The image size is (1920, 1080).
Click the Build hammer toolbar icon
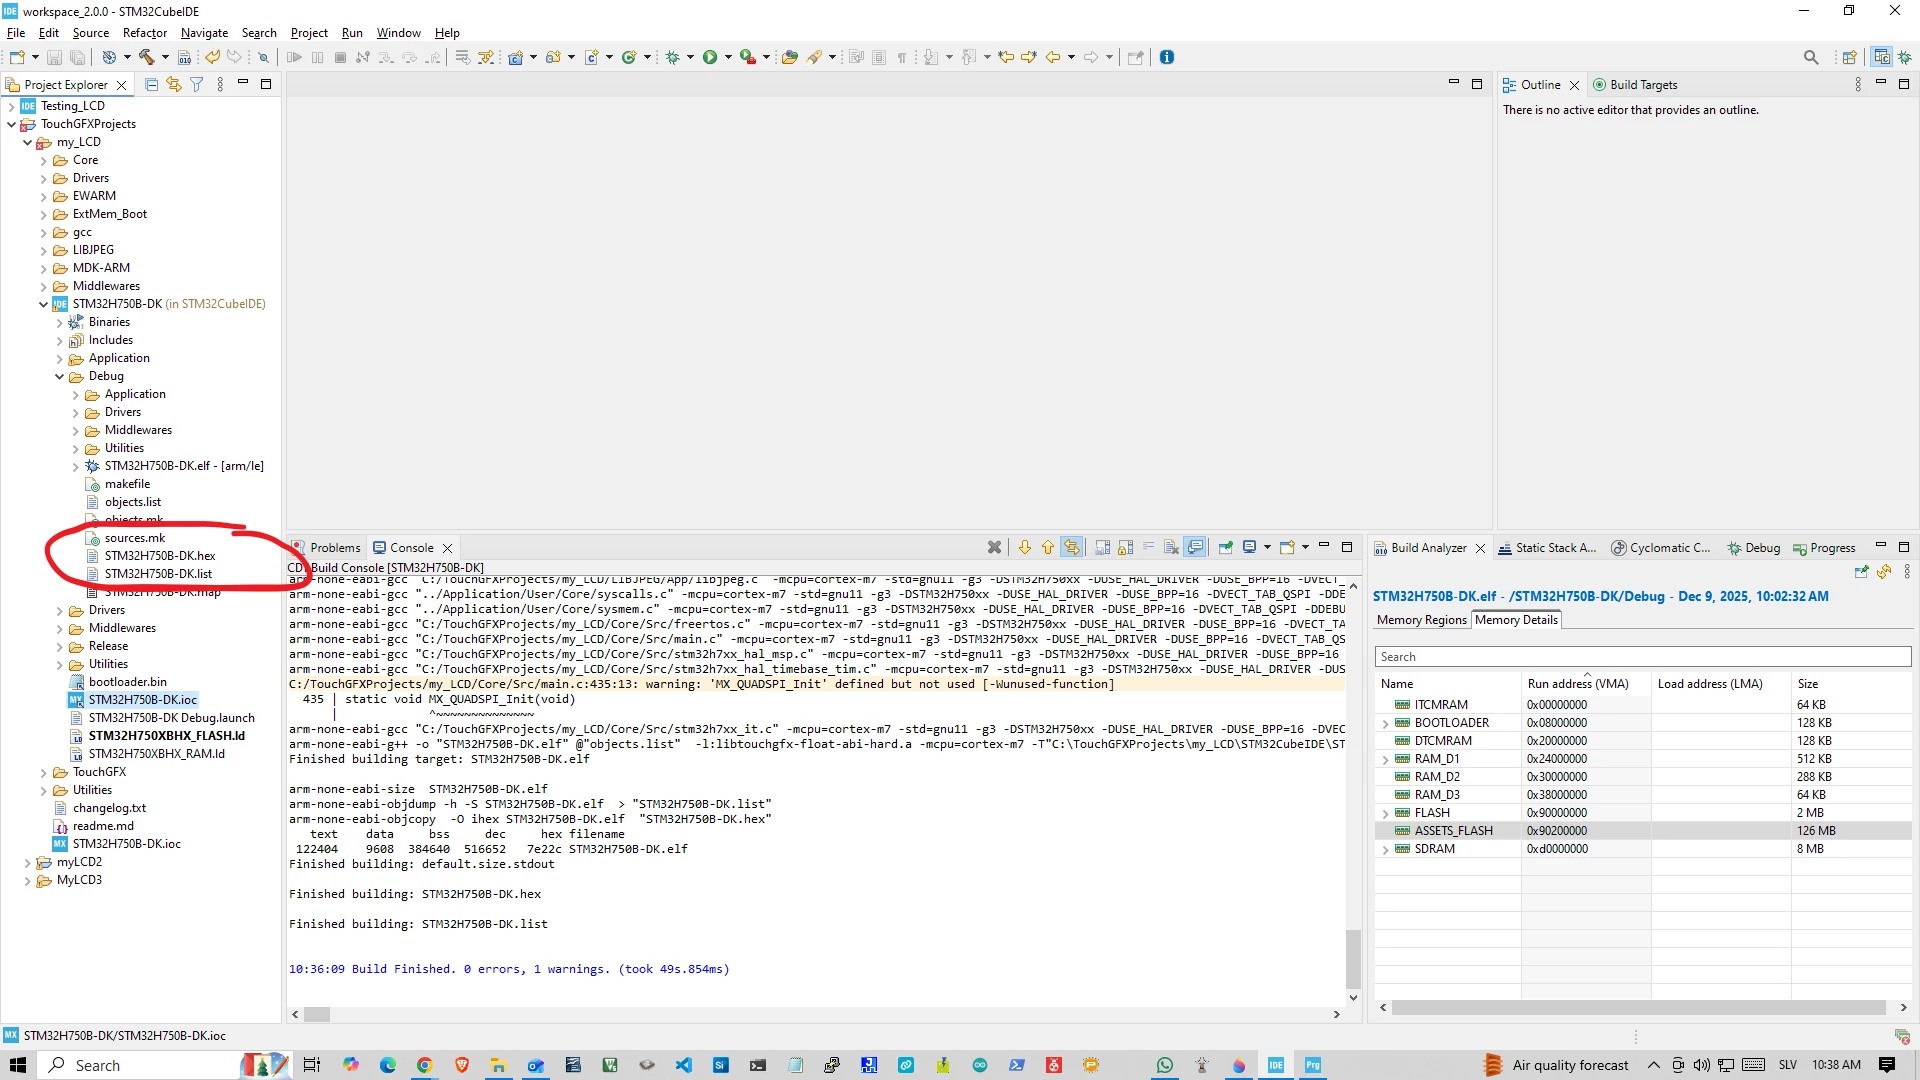tap(147, 57)
